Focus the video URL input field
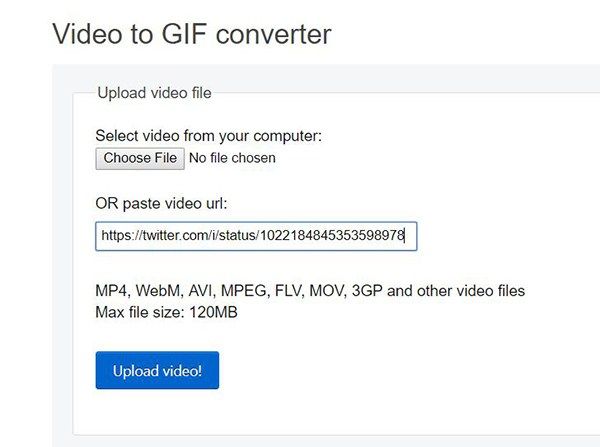Viewport: 600px width, 447px height. click(256, 236)
